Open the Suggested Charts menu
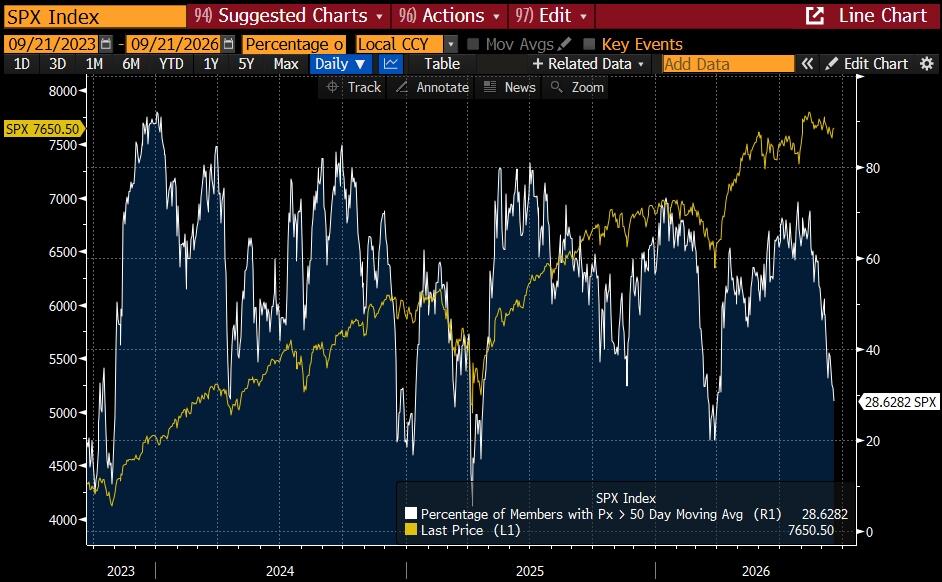 click(x=289, y=16)
